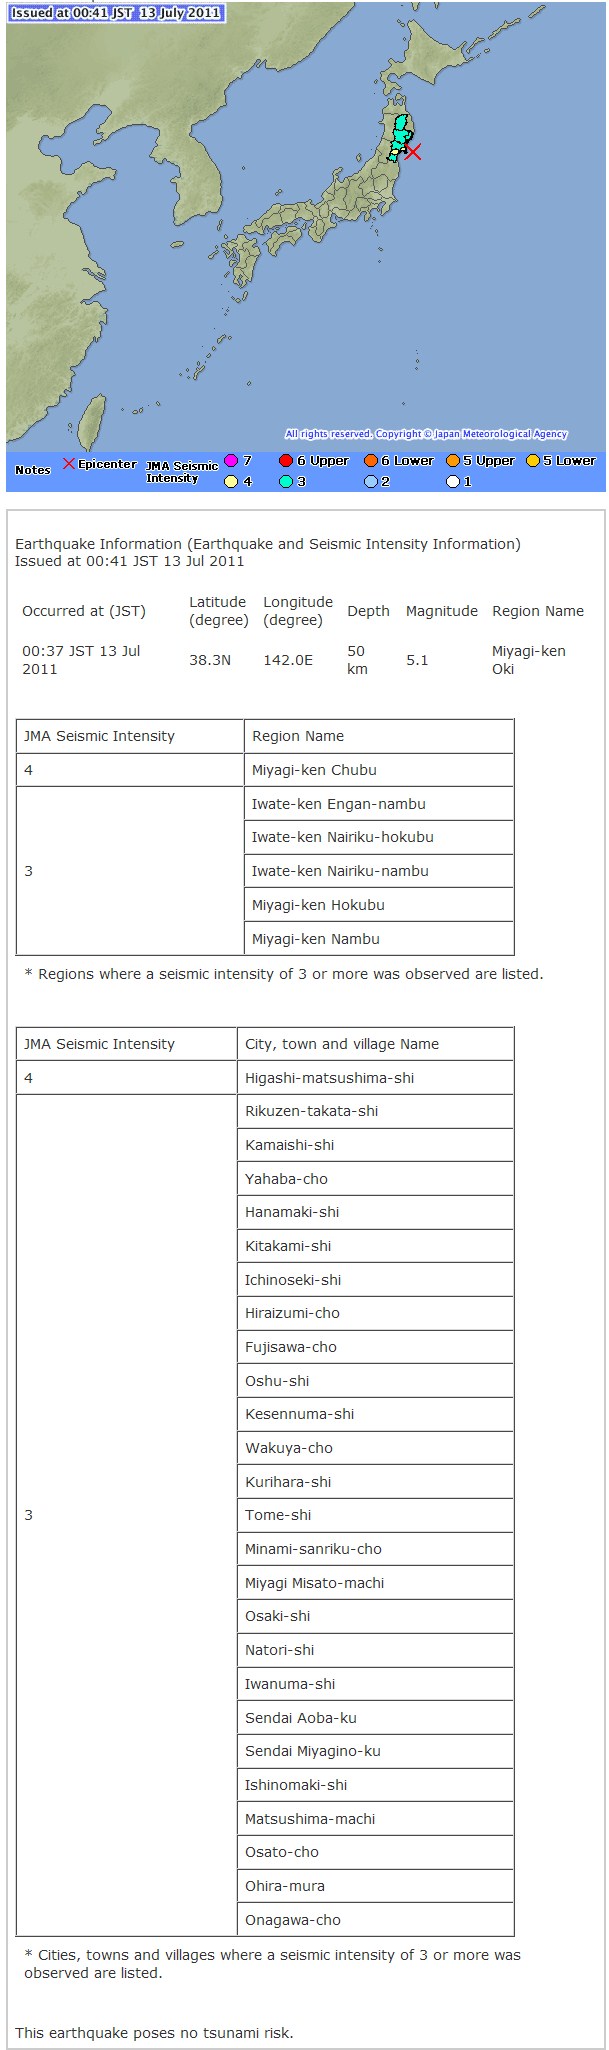Click the 5 Upper legend circle
Screen dimensions: 609x2050
point(452,461)
